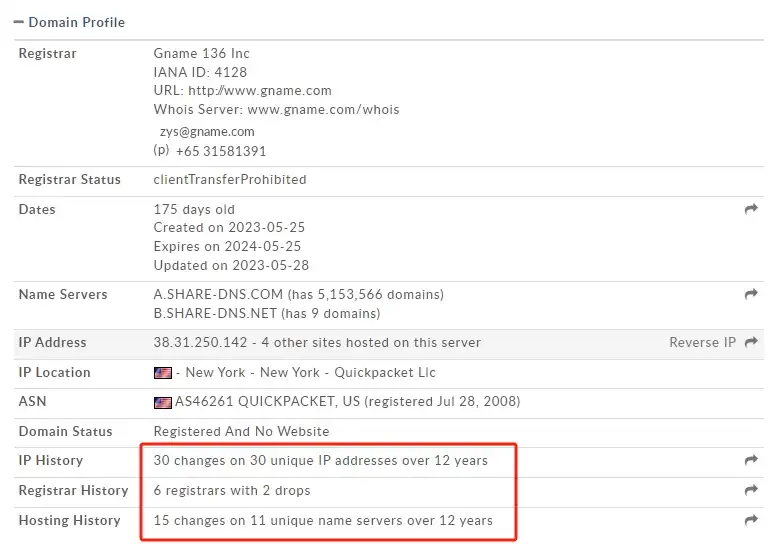Collapse the Domain Profile section

point(19,22)
